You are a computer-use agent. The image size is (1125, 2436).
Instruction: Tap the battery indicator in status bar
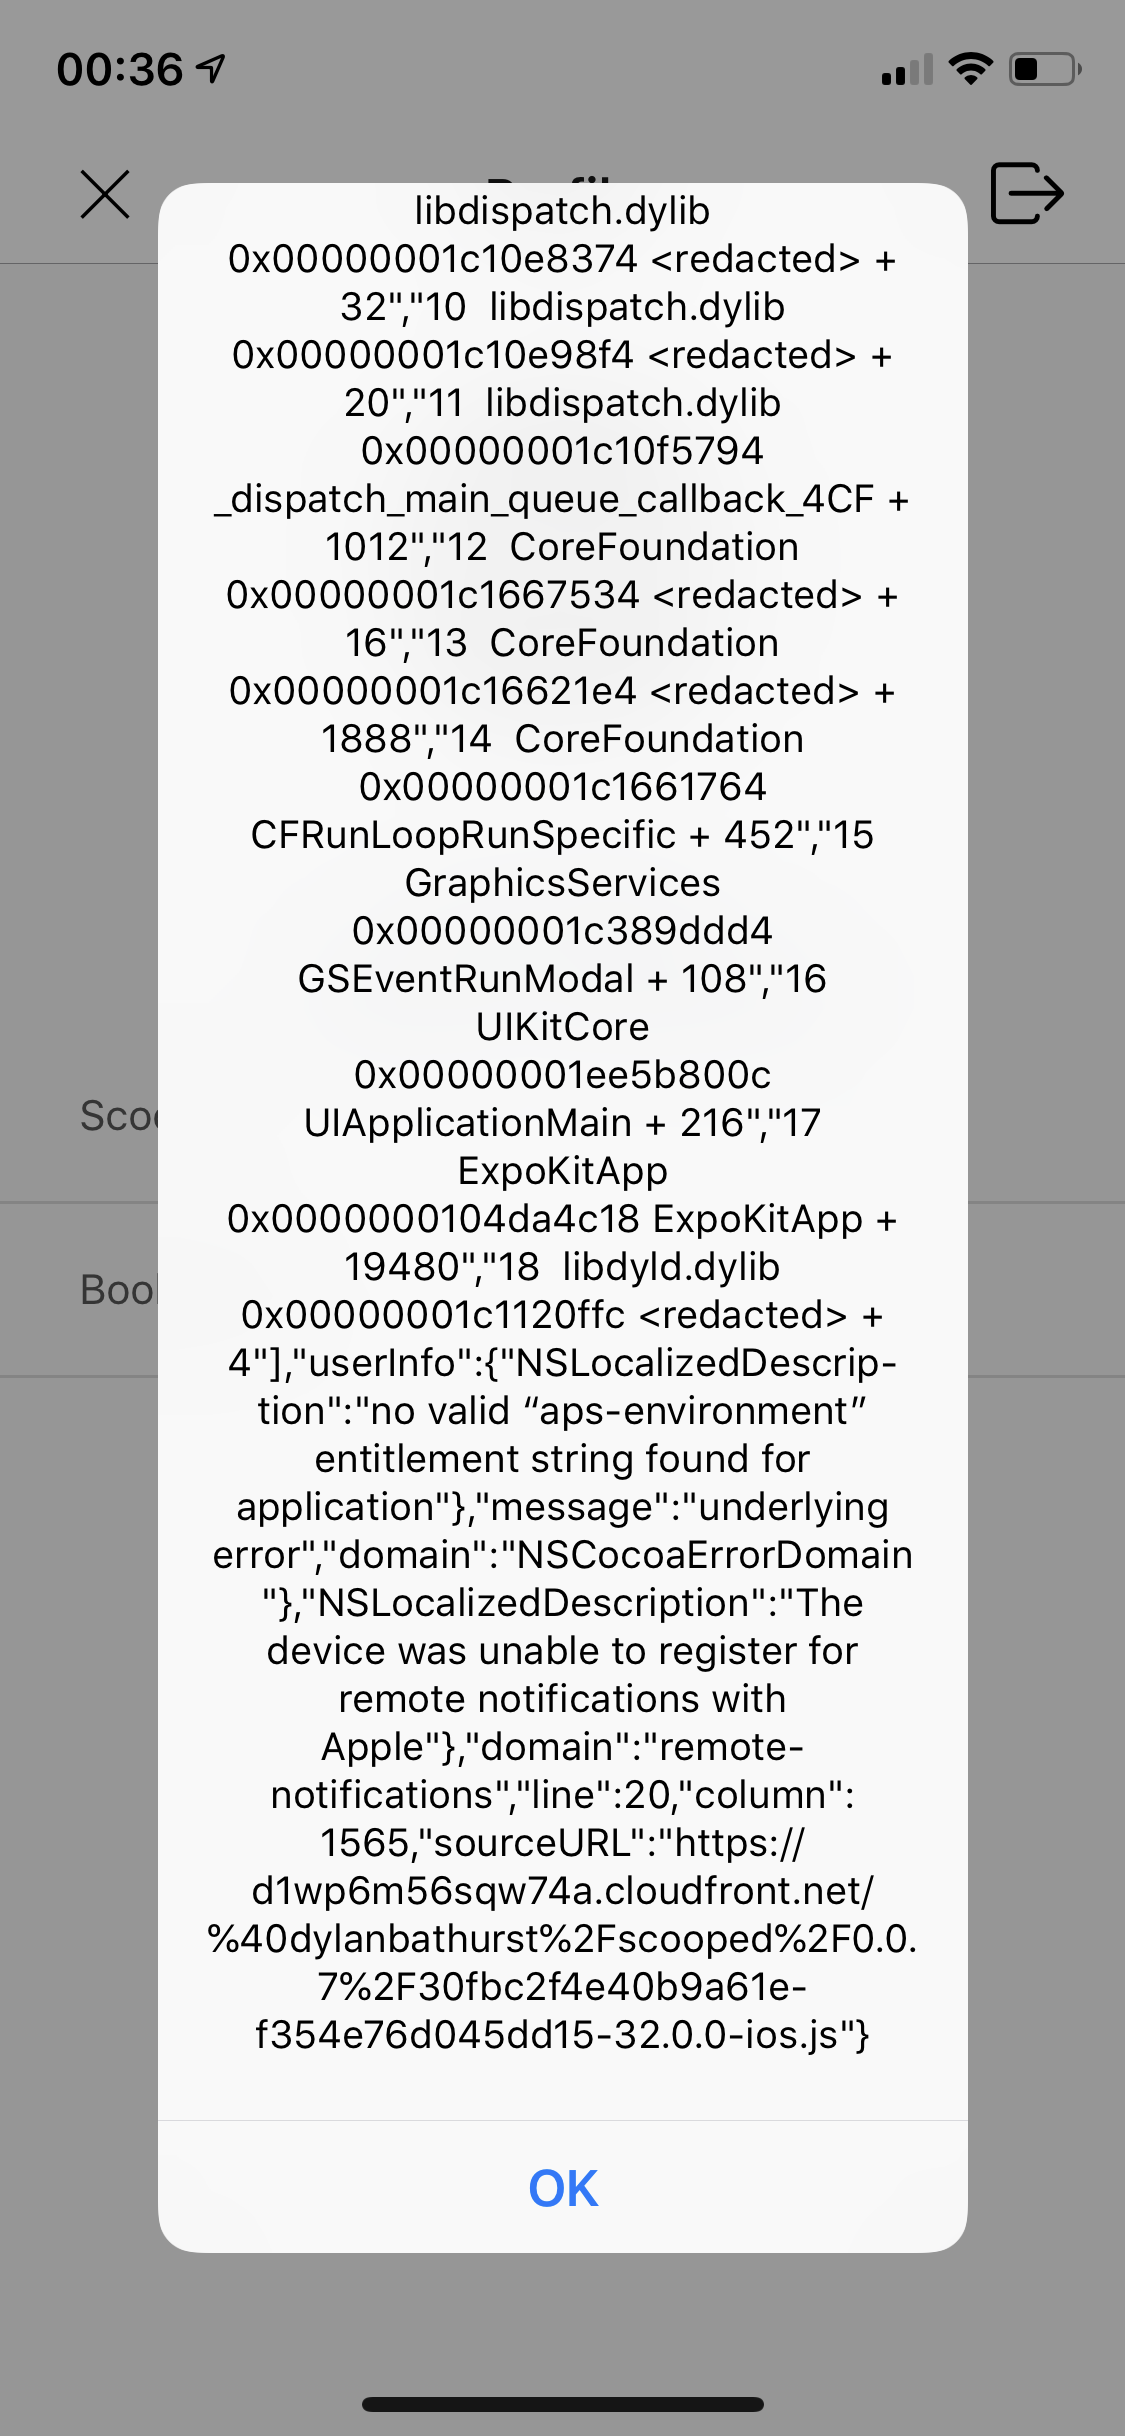coord(1040,68)
